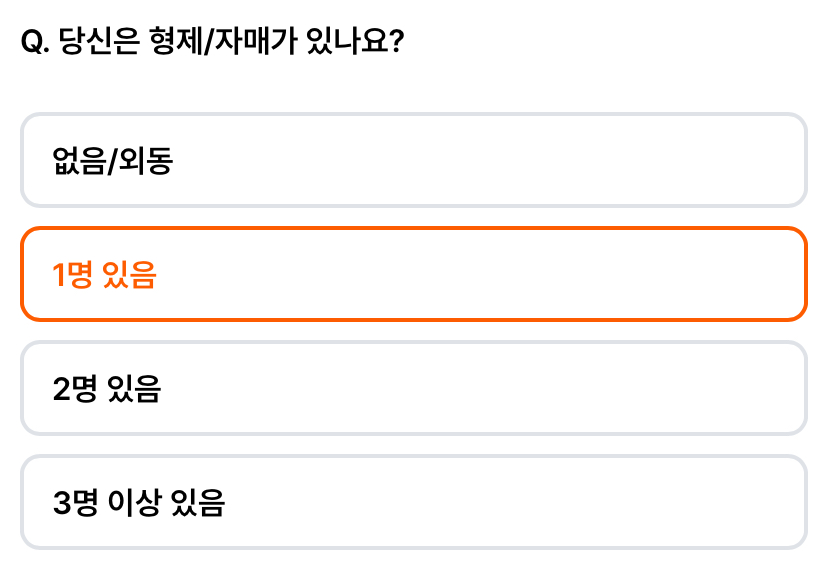Deselect the currently selected 1명 있음 choice
This screenshot has width=828, height=563.
point(413,274)
